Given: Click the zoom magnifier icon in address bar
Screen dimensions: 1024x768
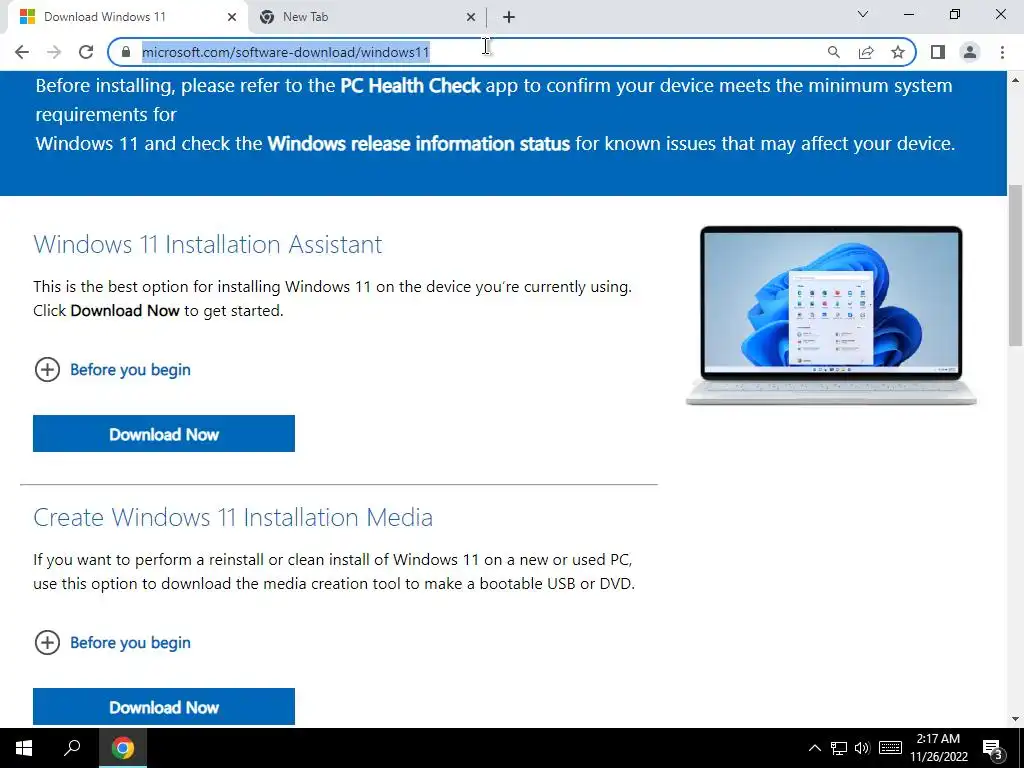Looking at the screenshot, I should coord(833,52).
